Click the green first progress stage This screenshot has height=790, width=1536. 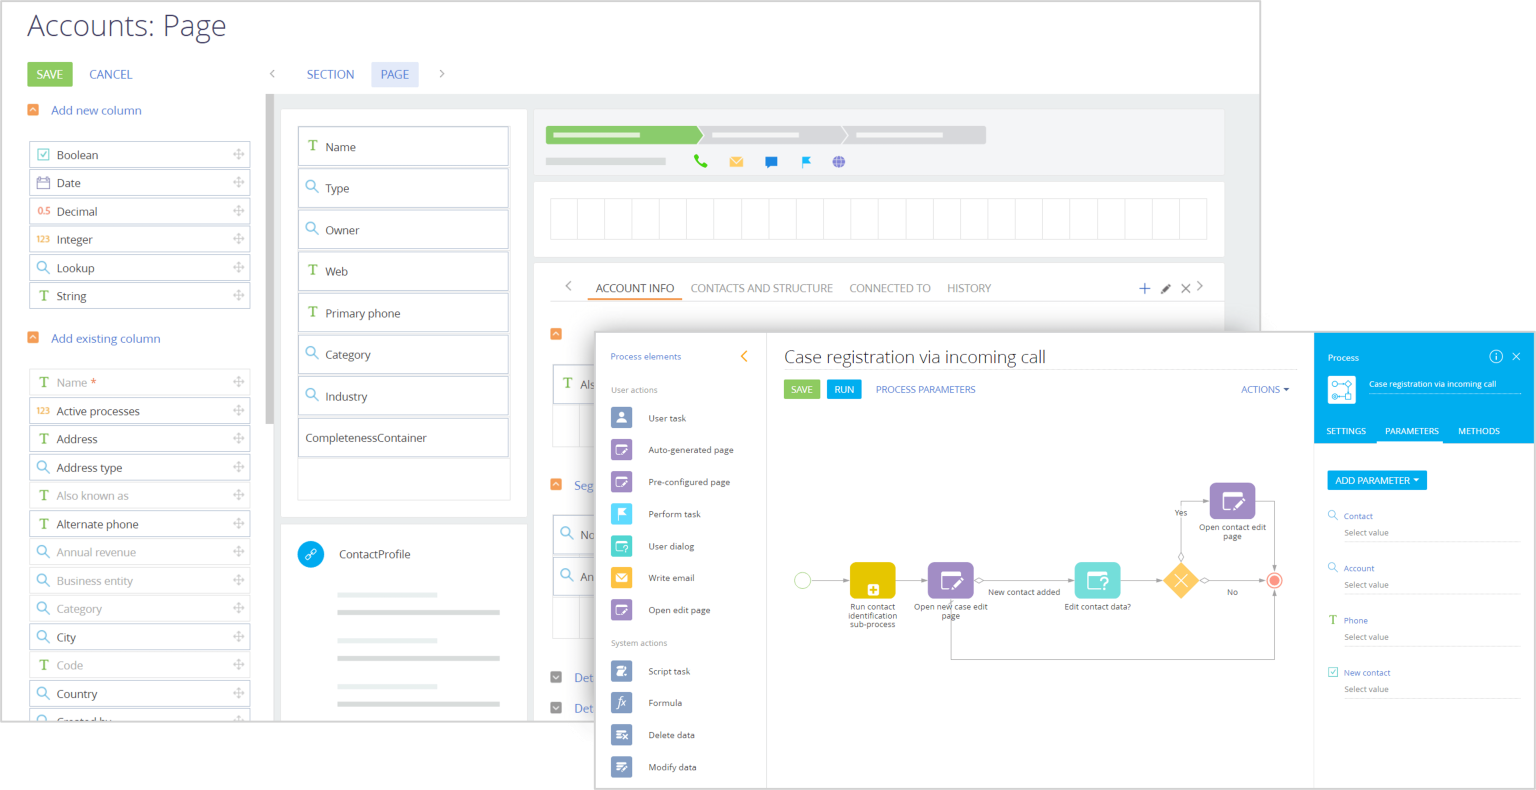pos(622,135)
